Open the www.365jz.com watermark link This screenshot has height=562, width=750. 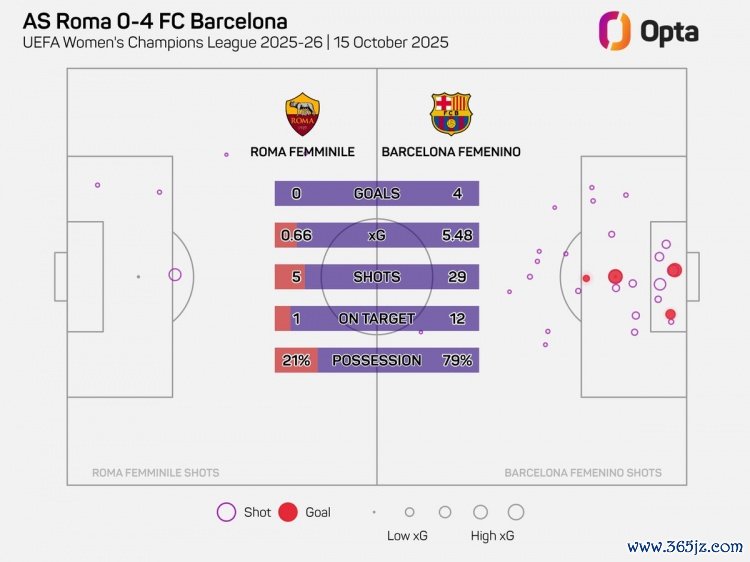pyautogui.click(x=685, y=547)
